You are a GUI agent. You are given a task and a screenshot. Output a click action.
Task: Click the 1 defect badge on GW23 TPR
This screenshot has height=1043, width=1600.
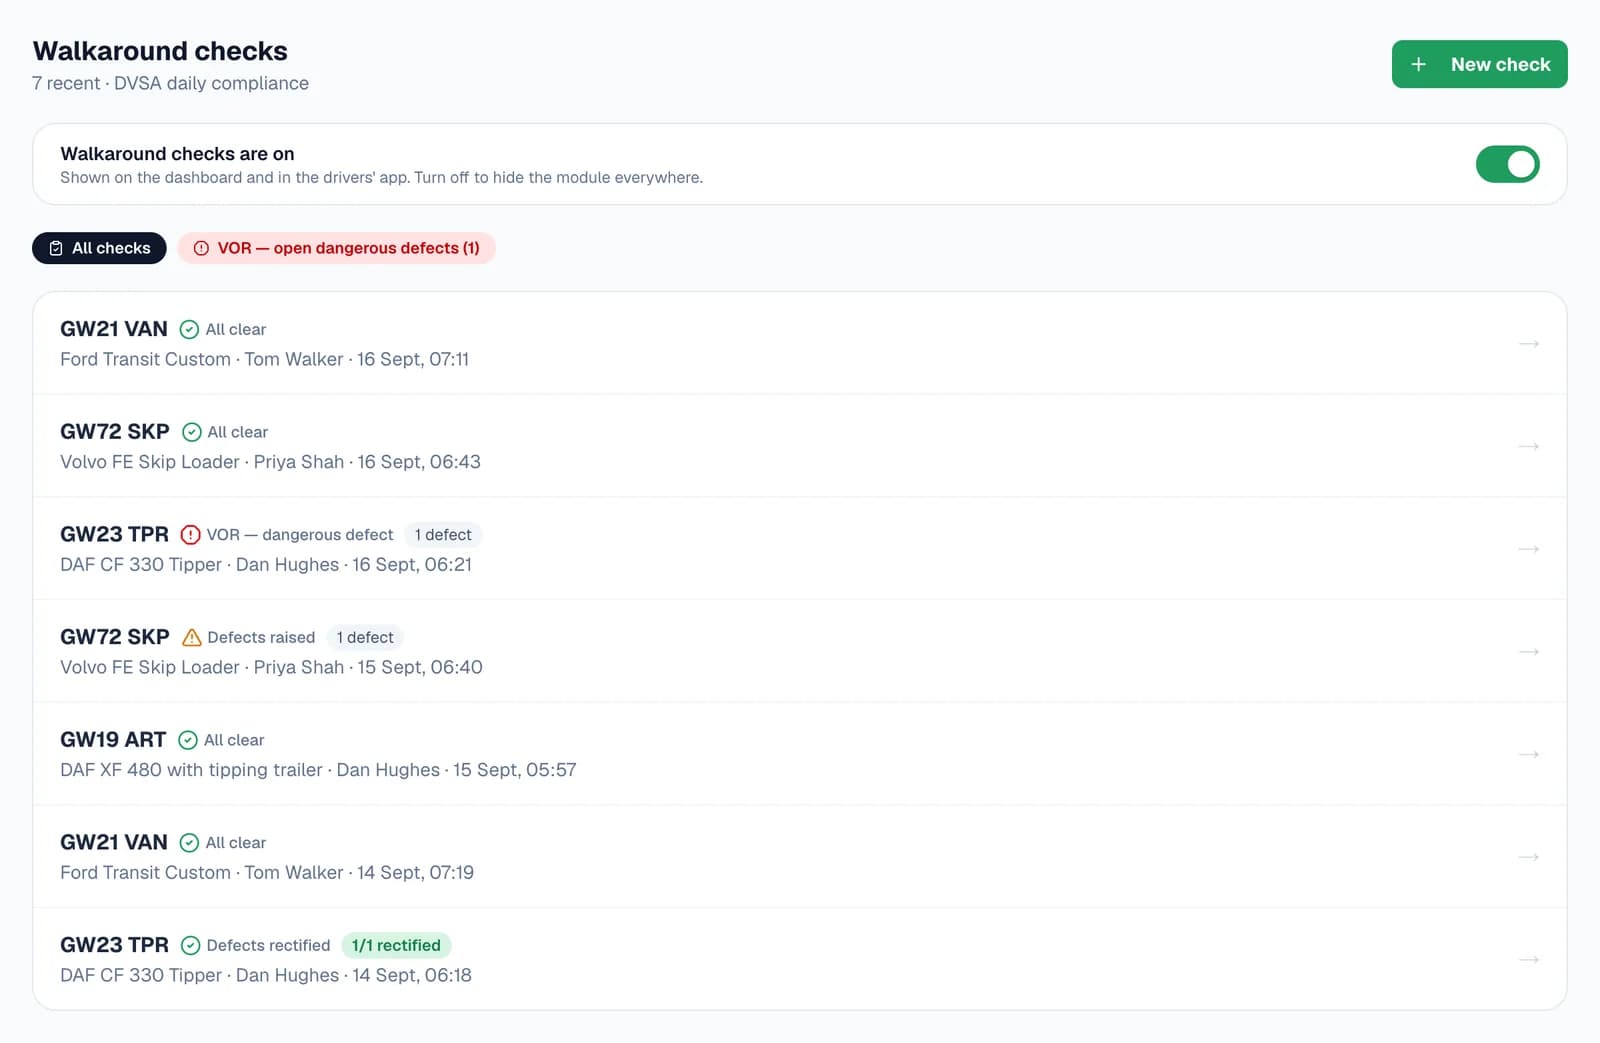click(x=443, y=535)
